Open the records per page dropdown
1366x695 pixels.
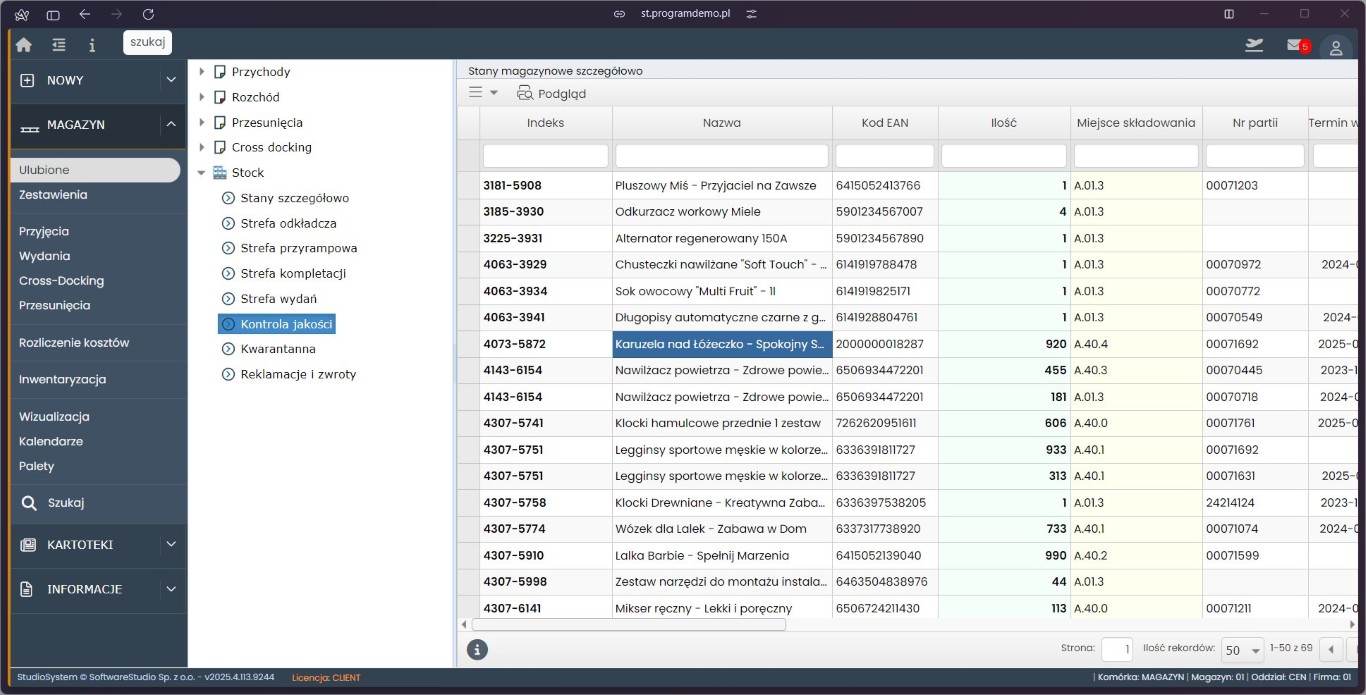pyautogui.click(x=1243, y=650)
